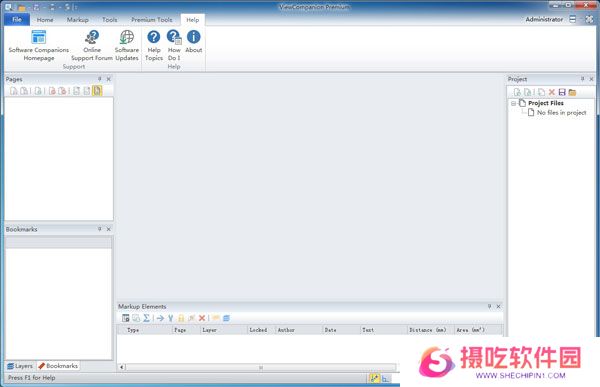
Task: Click the blue list icon in Markup Elements
Action: coord(226,318)
